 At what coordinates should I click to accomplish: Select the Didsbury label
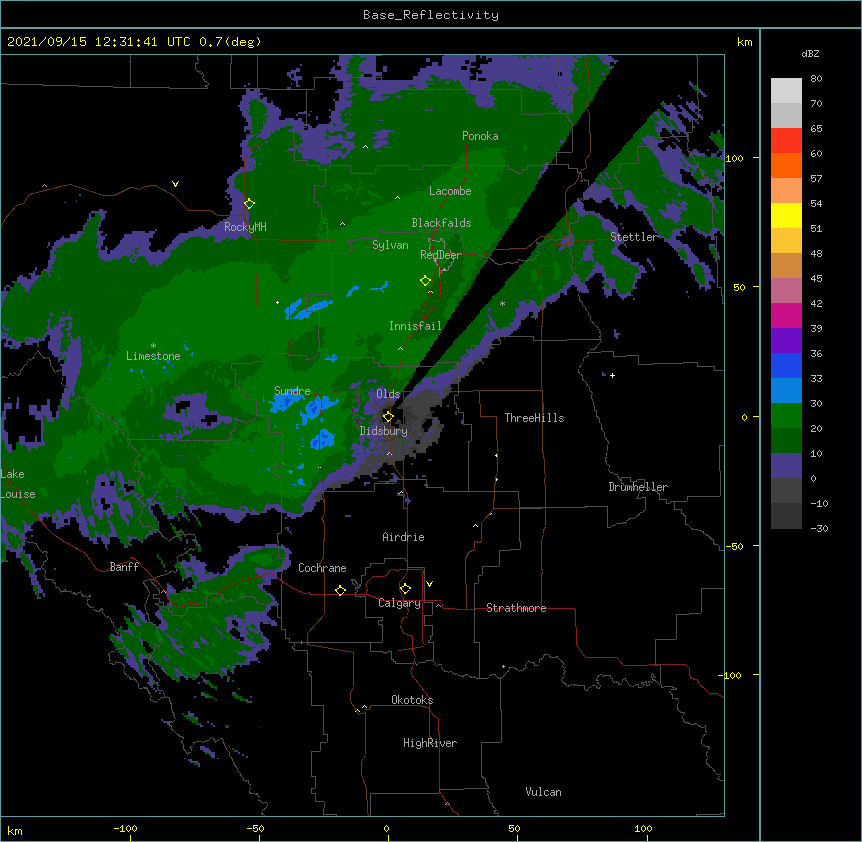(383, 431)
